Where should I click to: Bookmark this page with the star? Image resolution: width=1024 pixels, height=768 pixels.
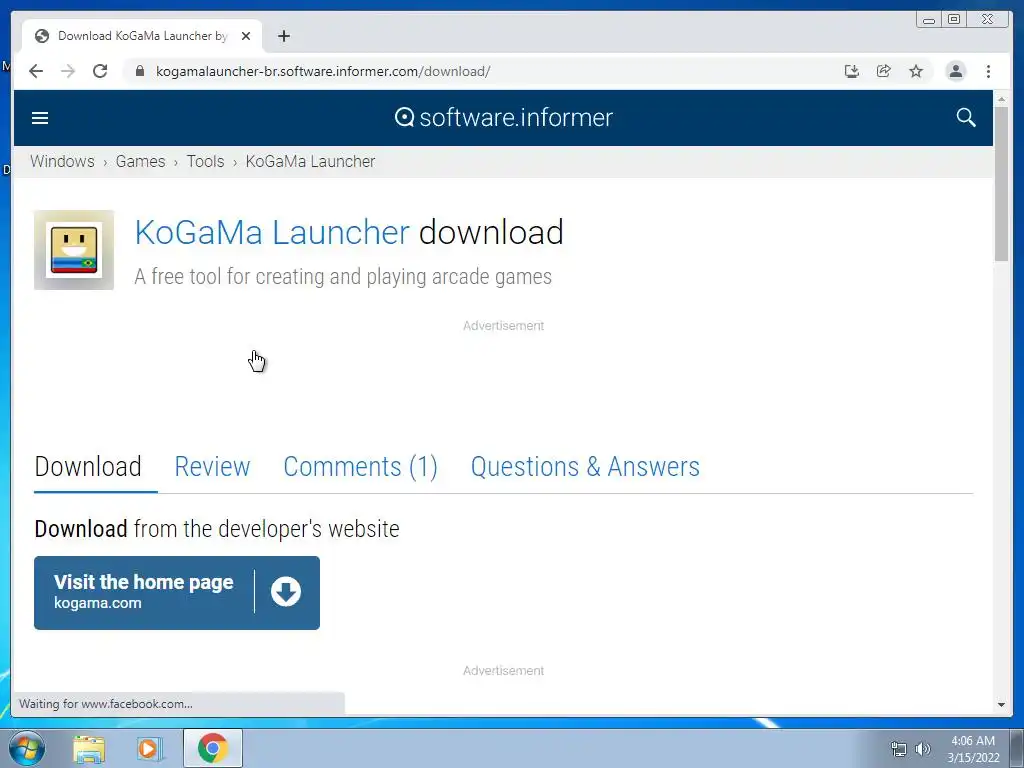[916, 71]
